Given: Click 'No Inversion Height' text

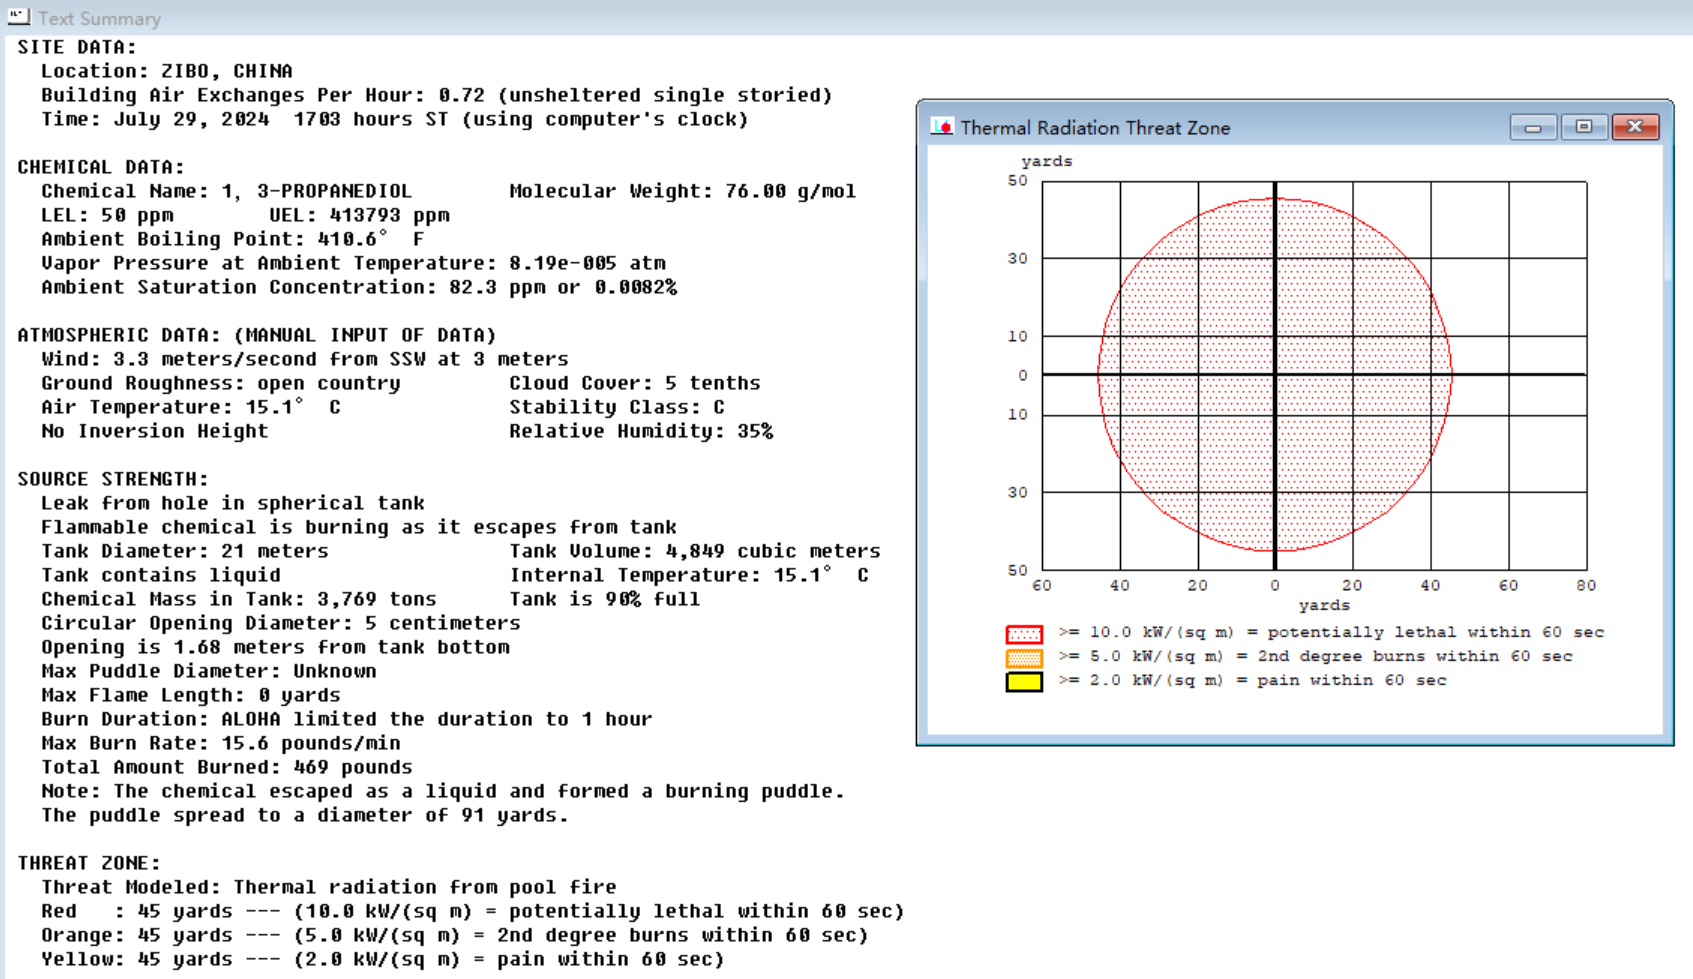Looking at the screenshot, I should point(155,431).
